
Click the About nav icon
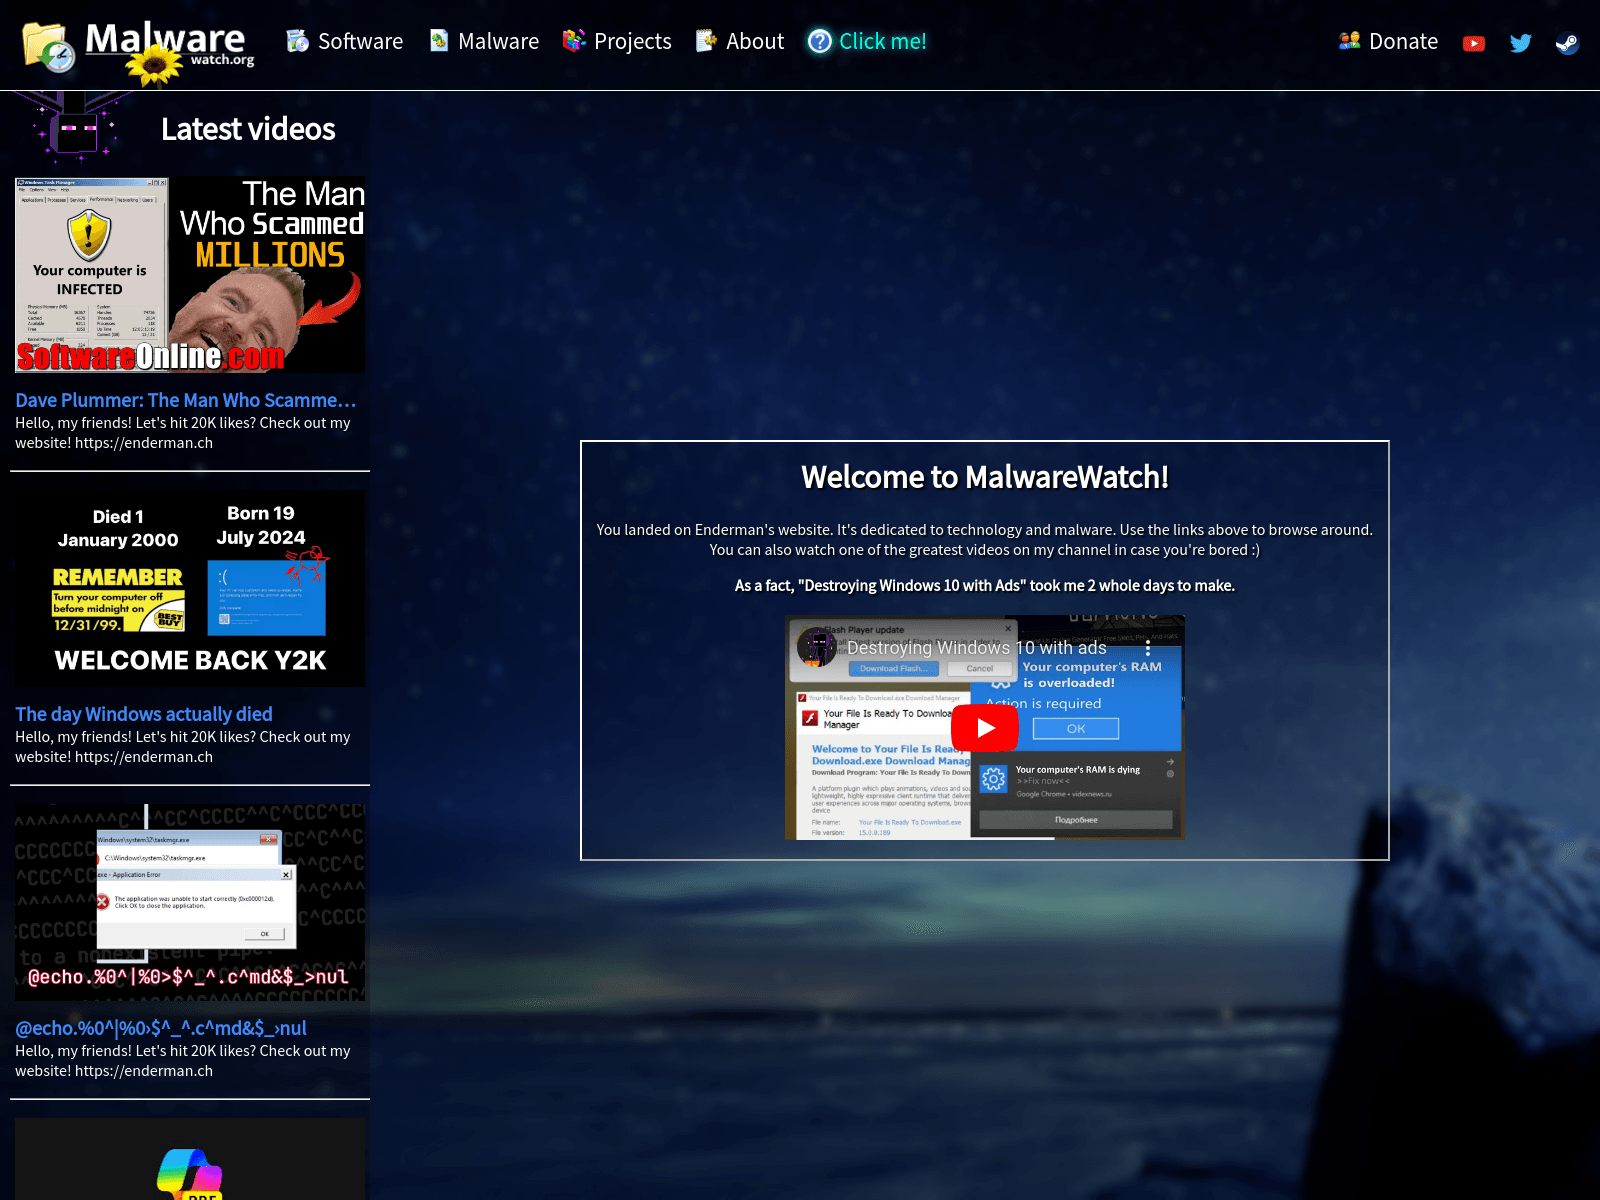pyautogui.click(x=706, y=41)
